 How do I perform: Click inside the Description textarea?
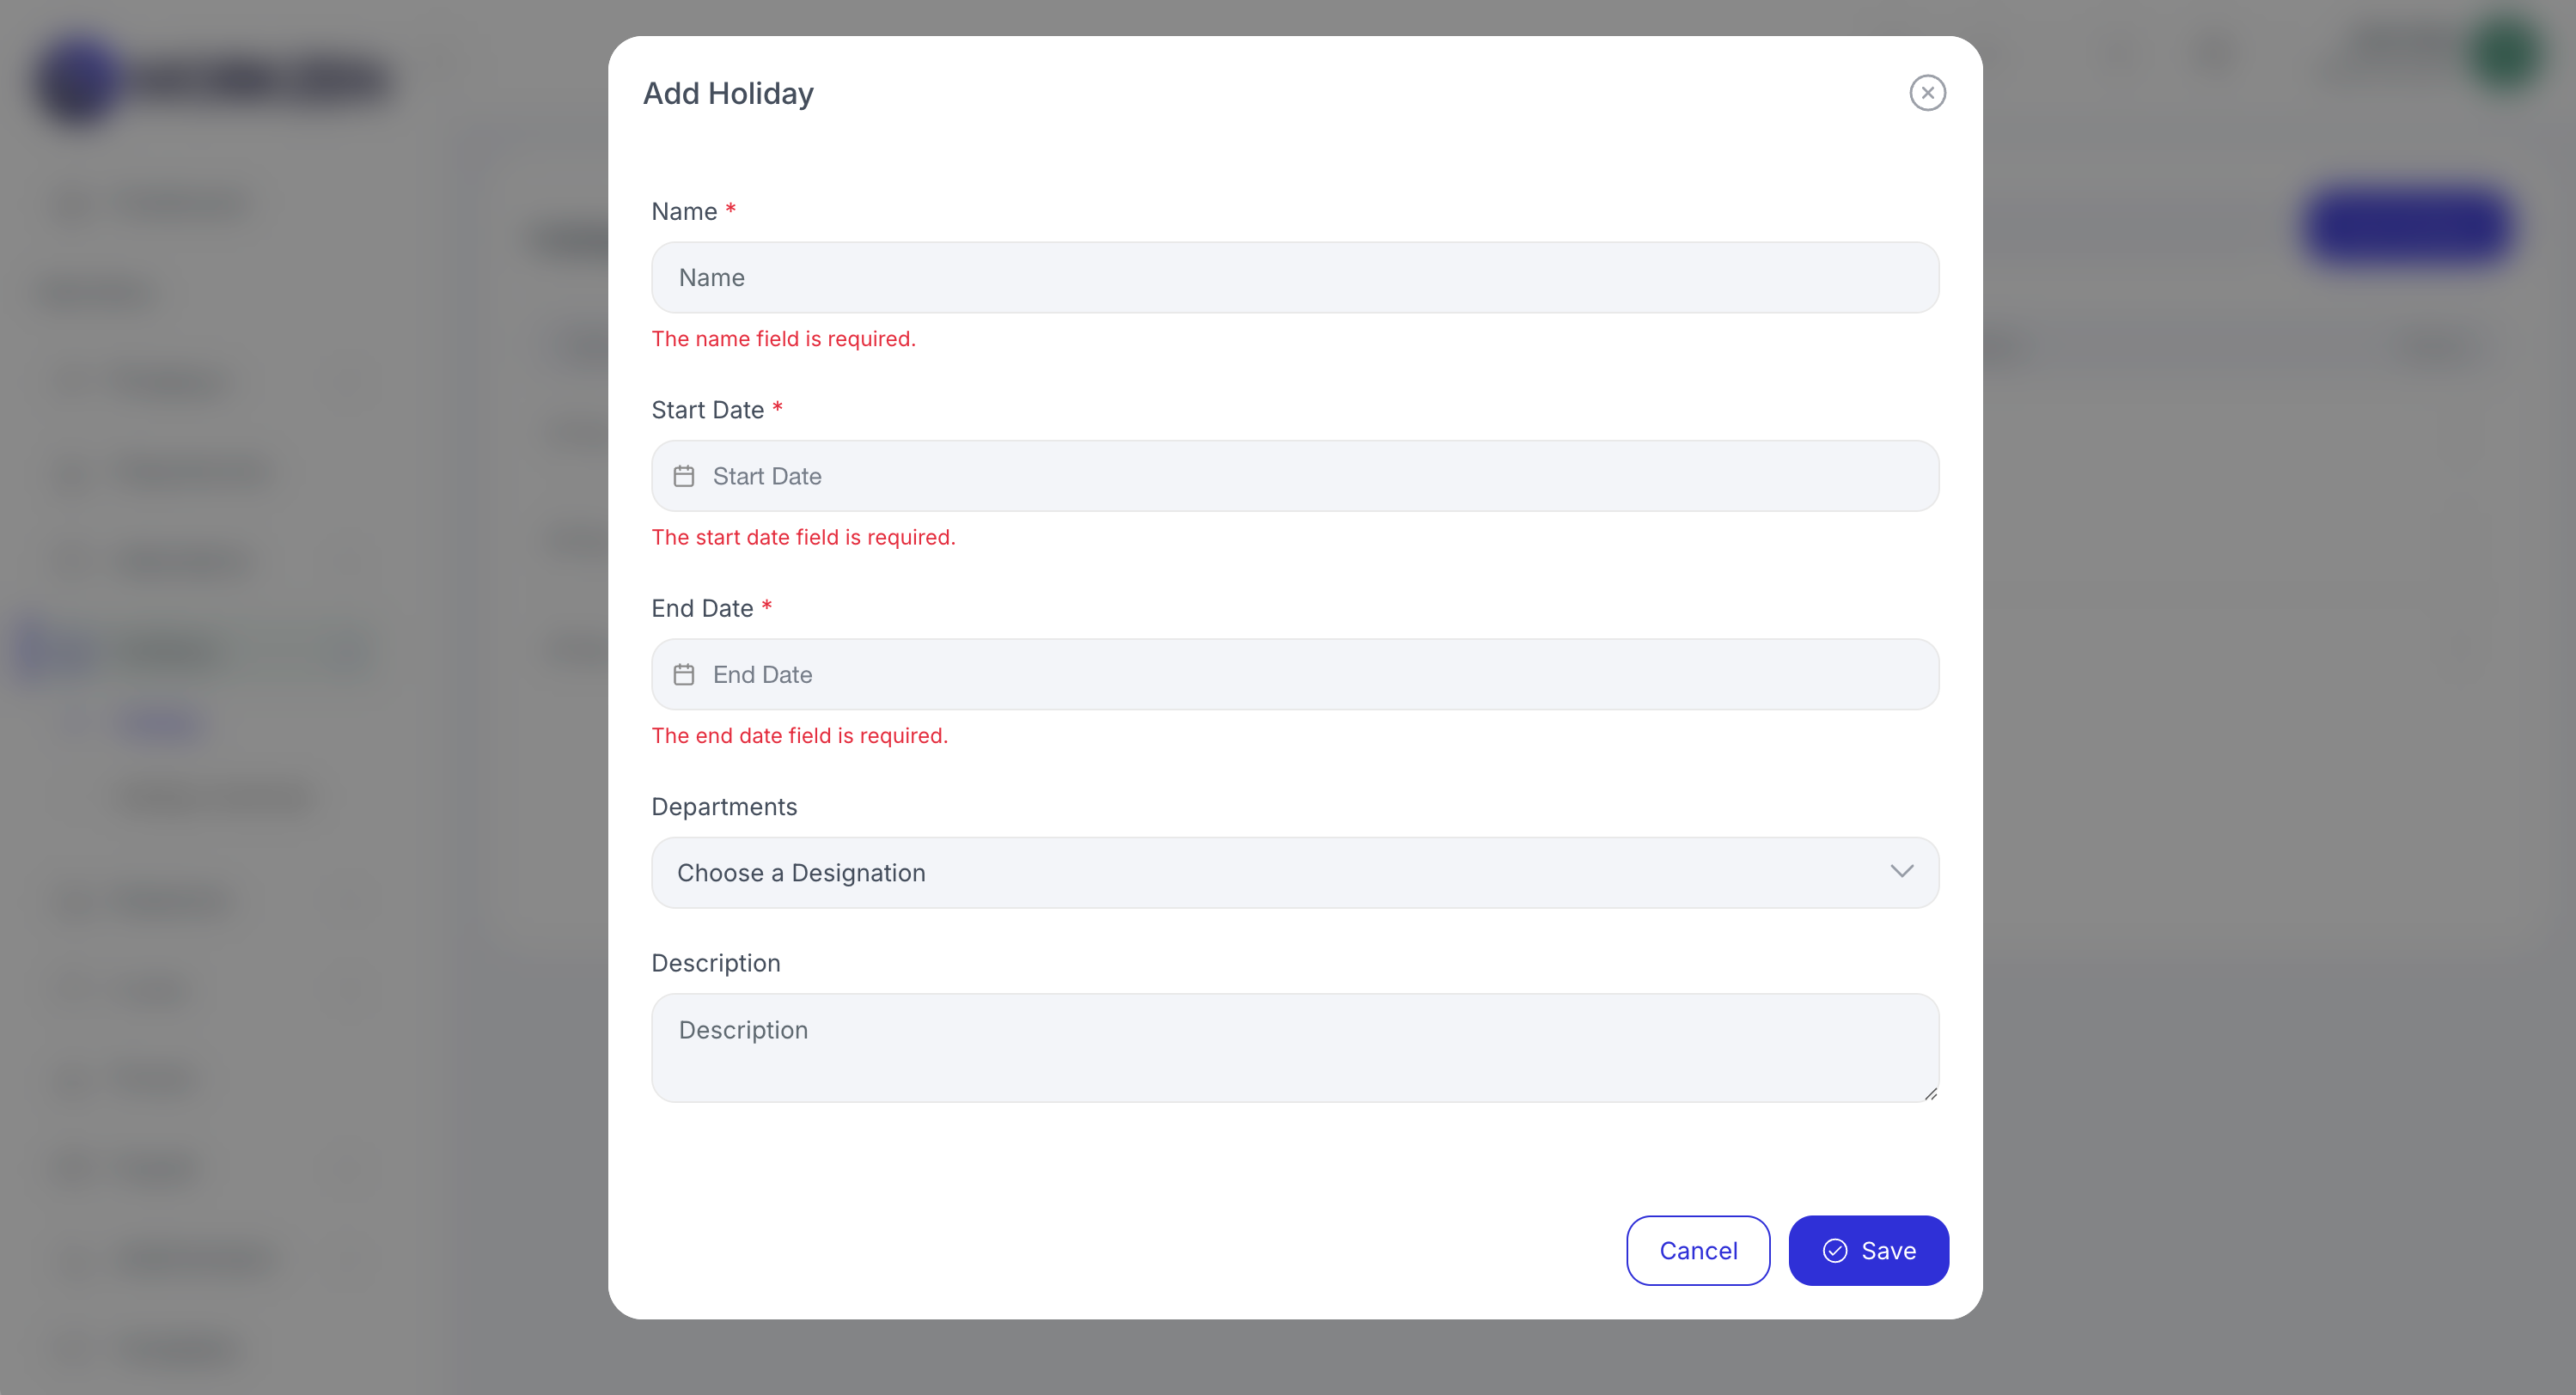pyautogui.click(x=1295, y=1048)
